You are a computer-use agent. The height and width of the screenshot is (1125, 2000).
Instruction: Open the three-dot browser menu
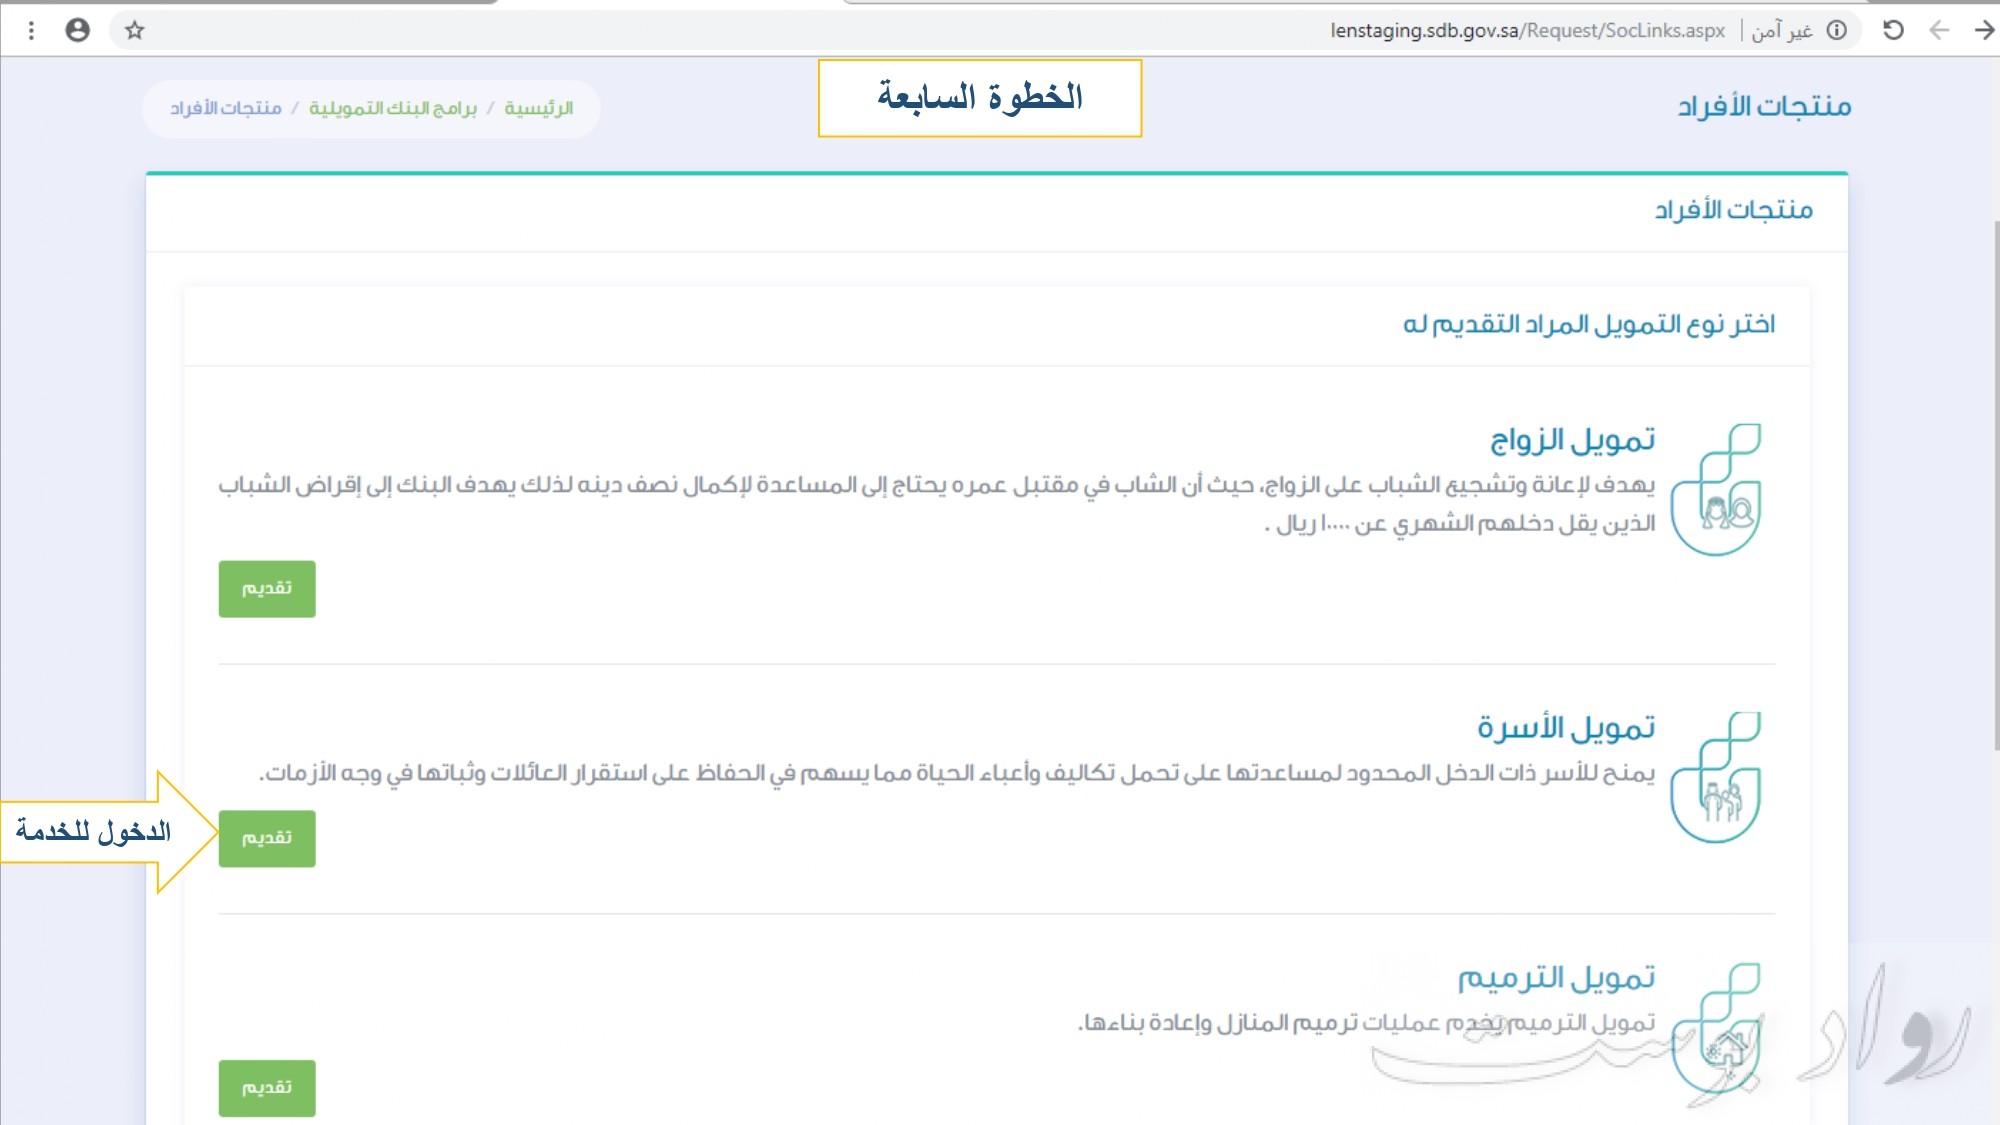pyautogui.click(x=31, y=30)
